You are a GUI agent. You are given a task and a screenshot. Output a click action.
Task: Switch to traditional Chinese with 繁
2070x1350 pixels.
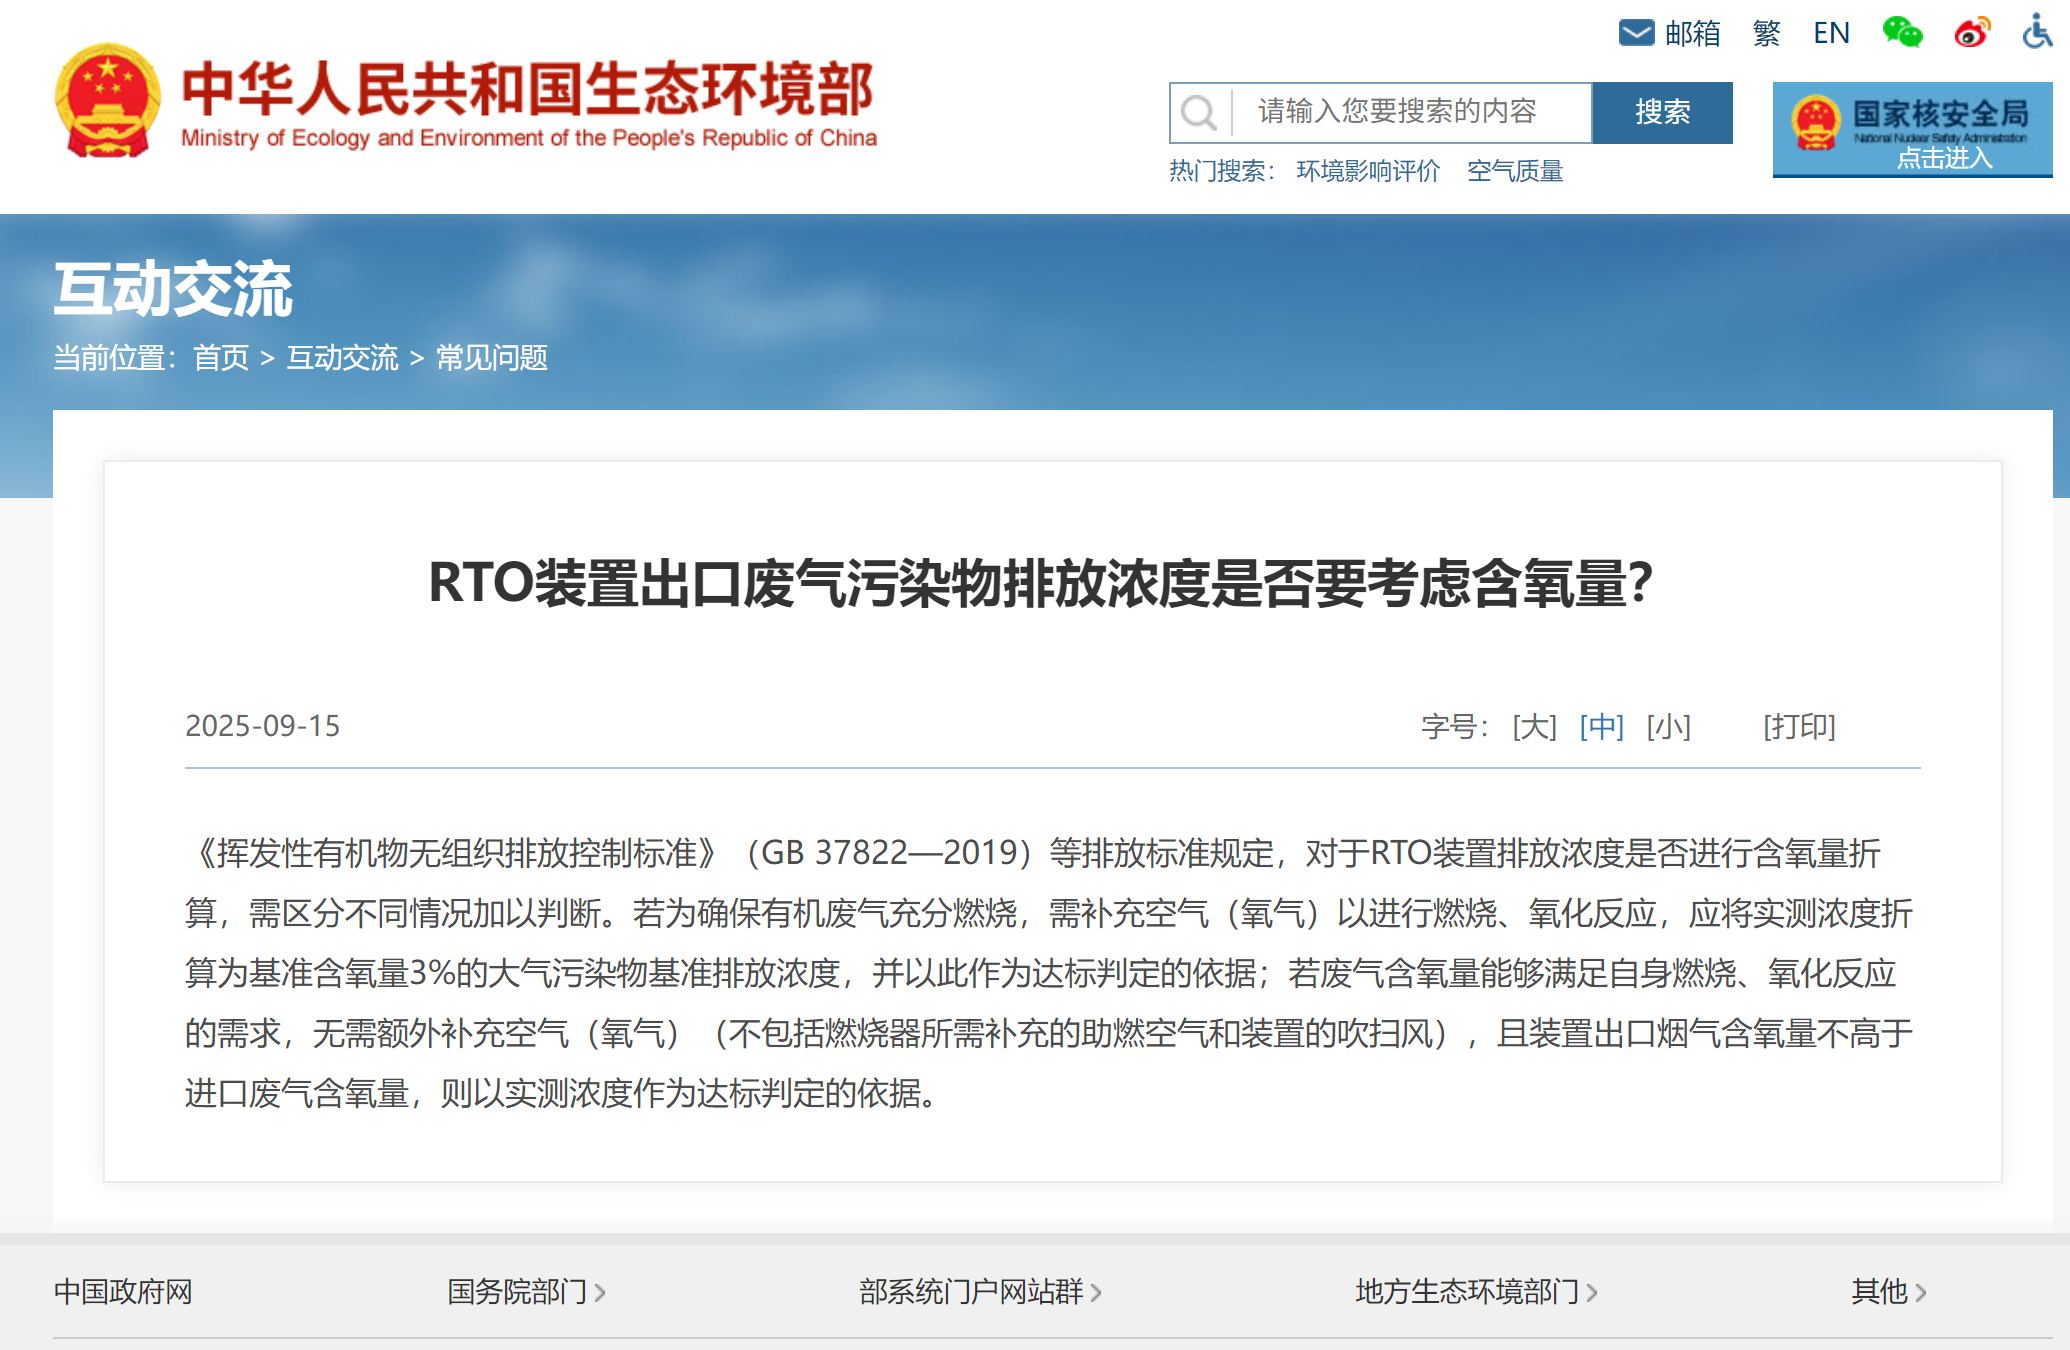click(x=1767, y=33)
